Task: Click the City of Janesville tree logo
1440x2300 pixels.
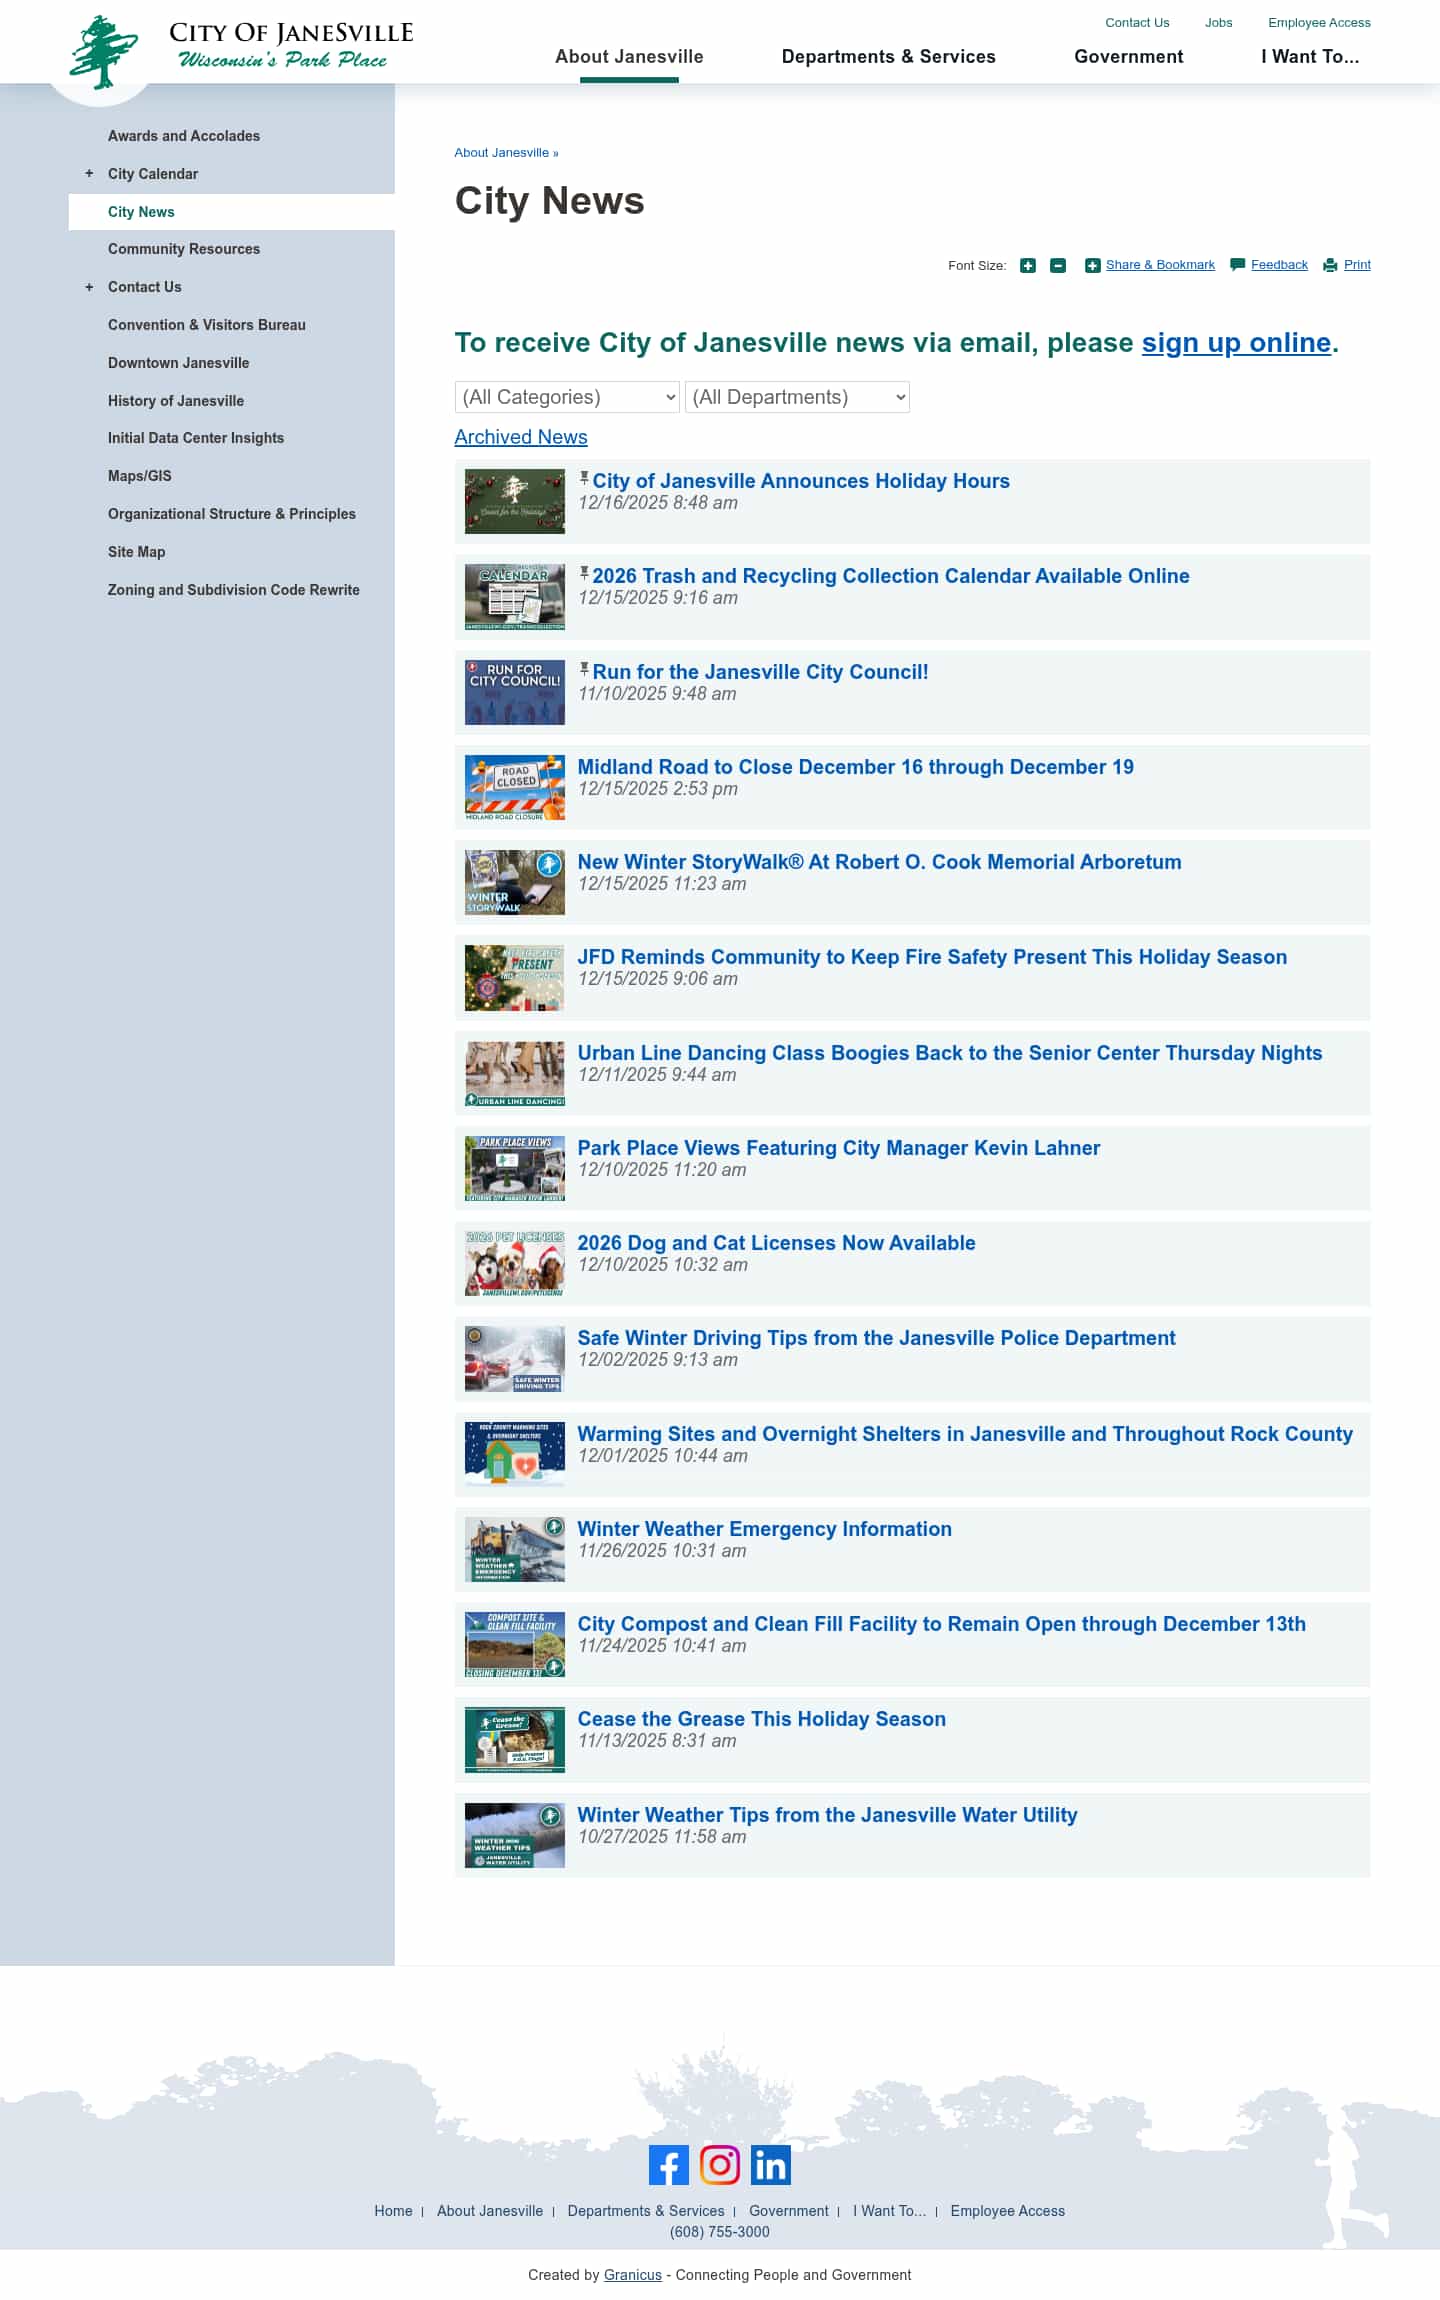Action: pos(103,52)
